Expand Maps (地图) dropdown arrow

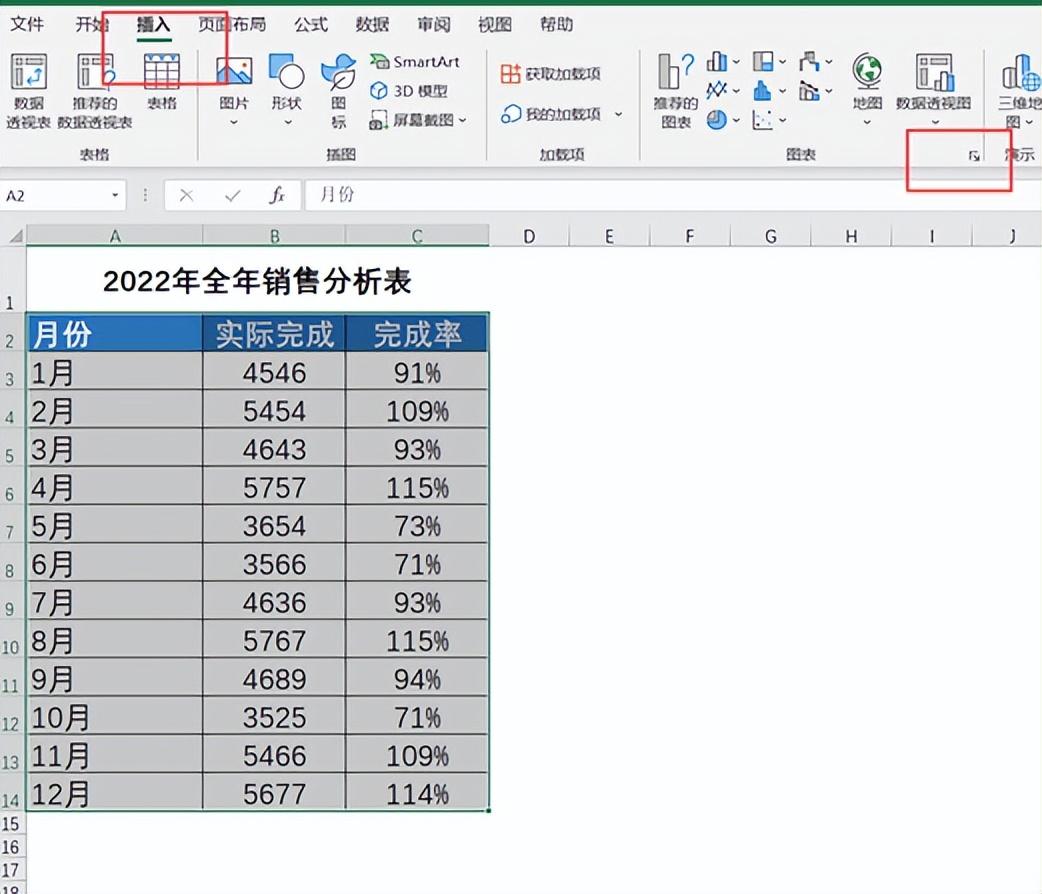(x=867, y=122)
